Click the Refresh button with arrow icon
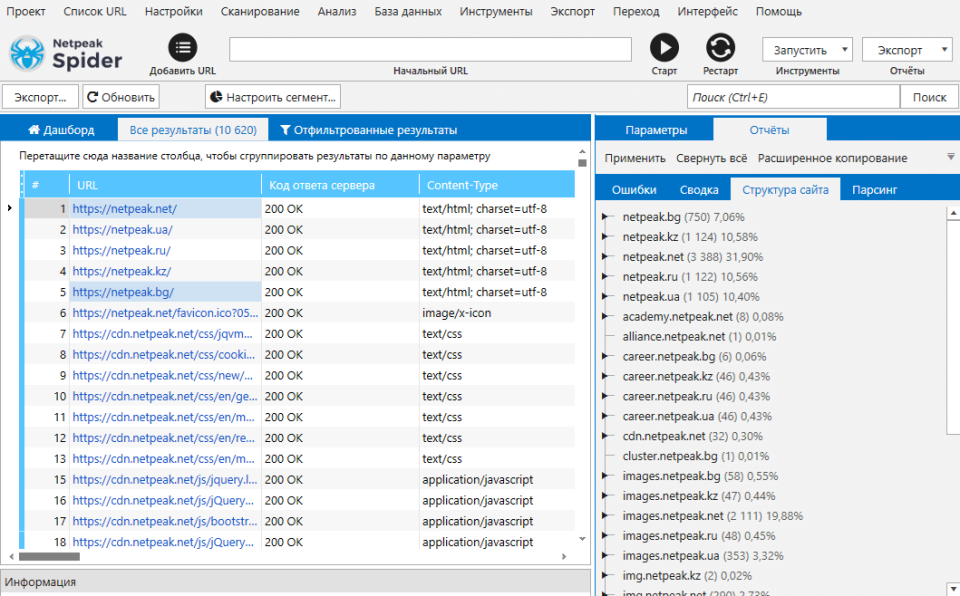 coord(121,97)
